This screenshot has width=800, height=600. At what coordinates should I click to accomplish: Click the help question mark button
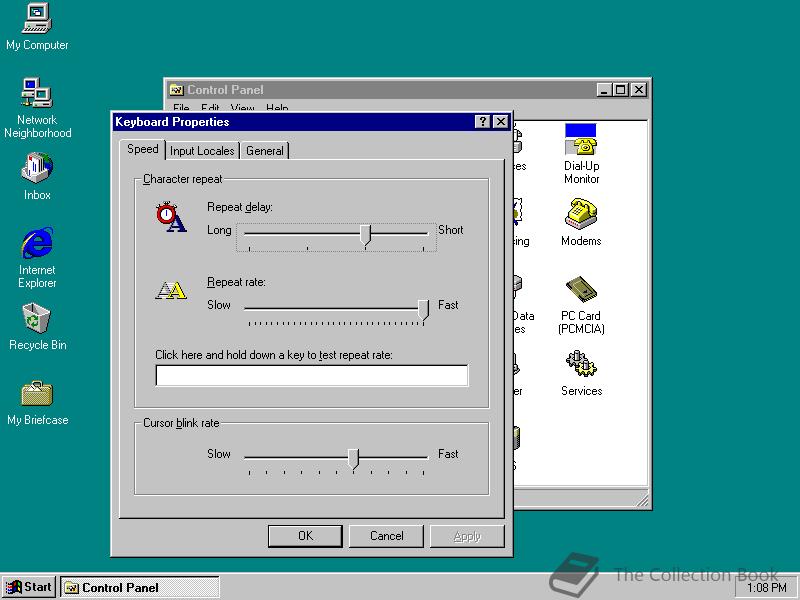[482, 121]
